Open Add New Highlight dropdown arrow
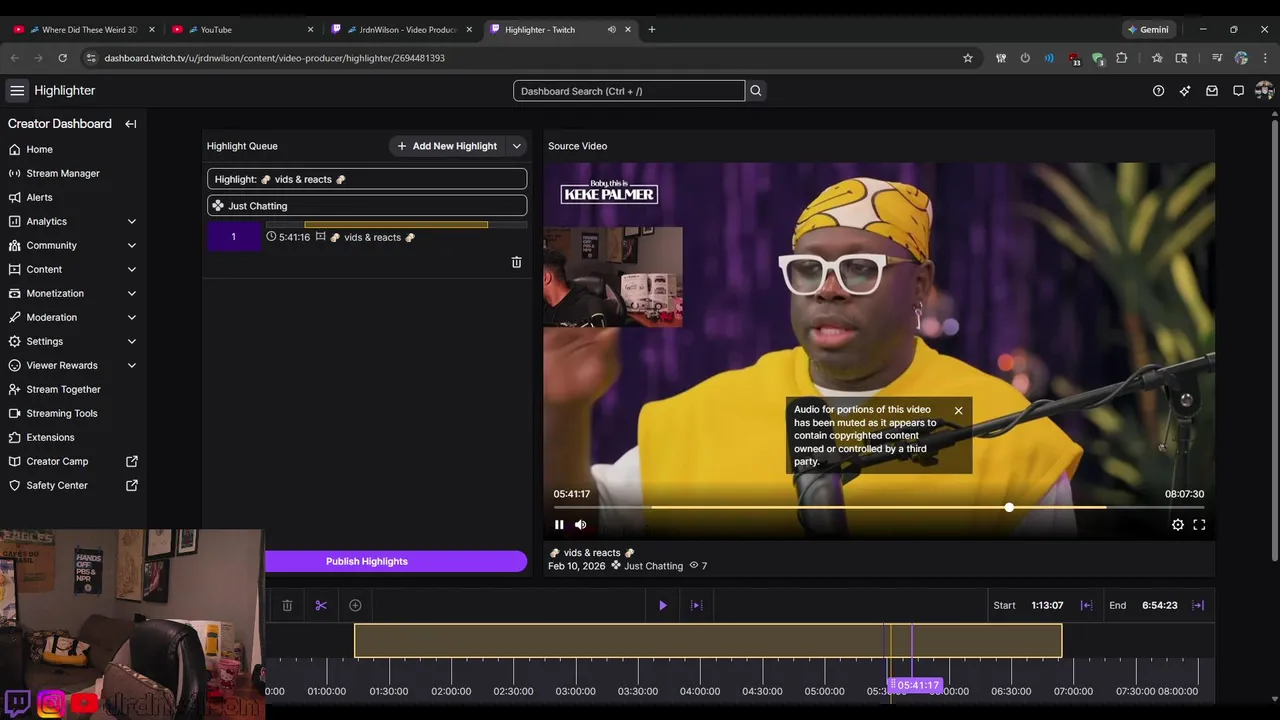The width and height of the screenshot is (1280, 720). click(517, 146)
